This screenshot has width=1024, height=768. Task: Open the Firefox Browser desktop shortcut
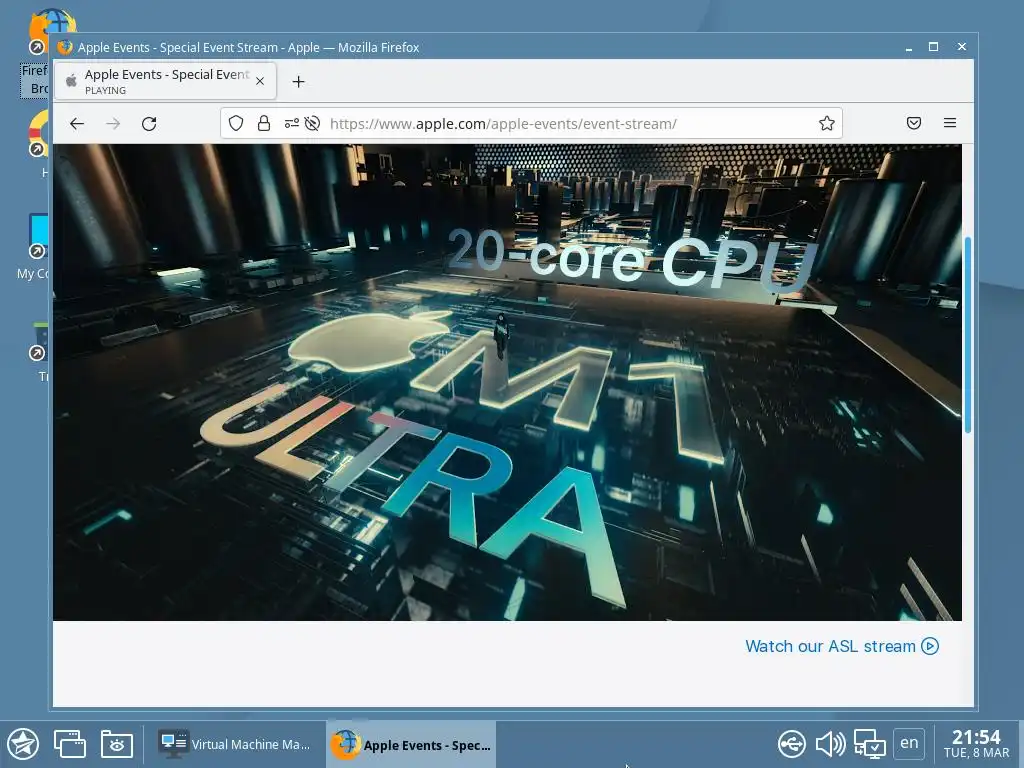36,52
